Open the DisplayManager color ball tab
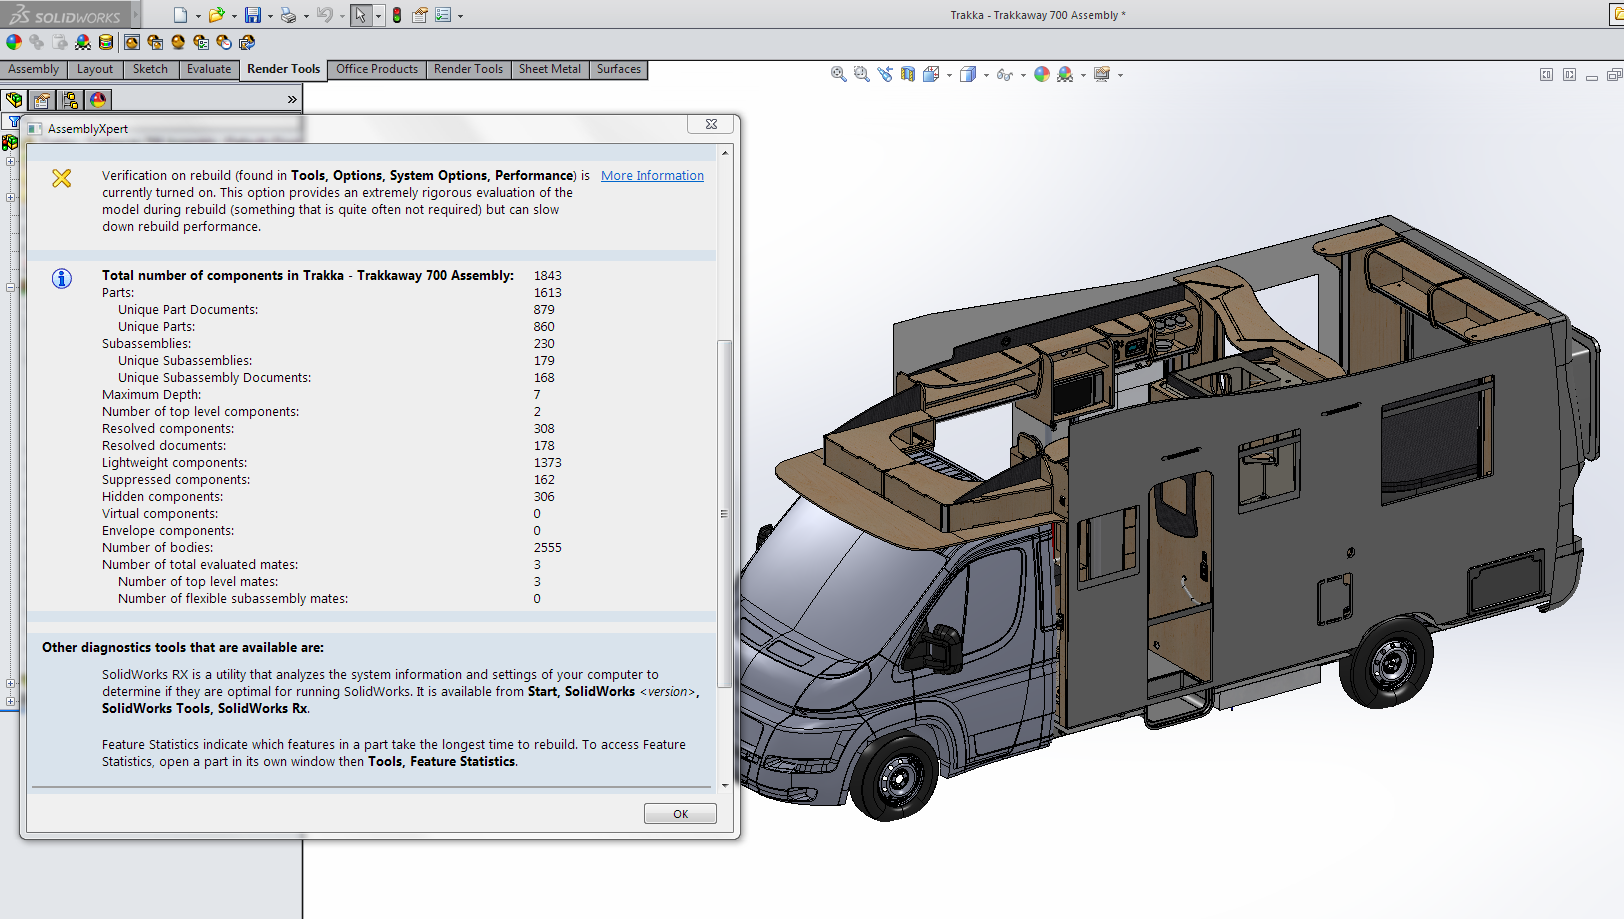The image size is (1624, 919). click(98, 100)
